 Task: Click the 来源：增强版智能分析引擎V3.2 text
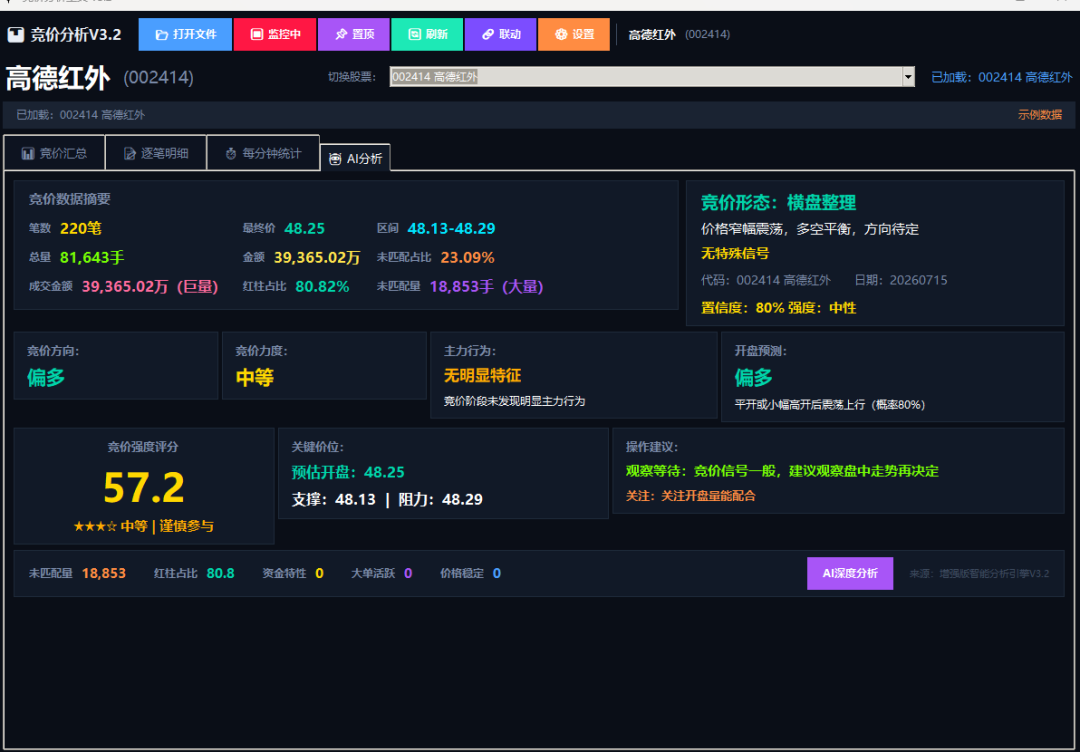tap(979, 573)
